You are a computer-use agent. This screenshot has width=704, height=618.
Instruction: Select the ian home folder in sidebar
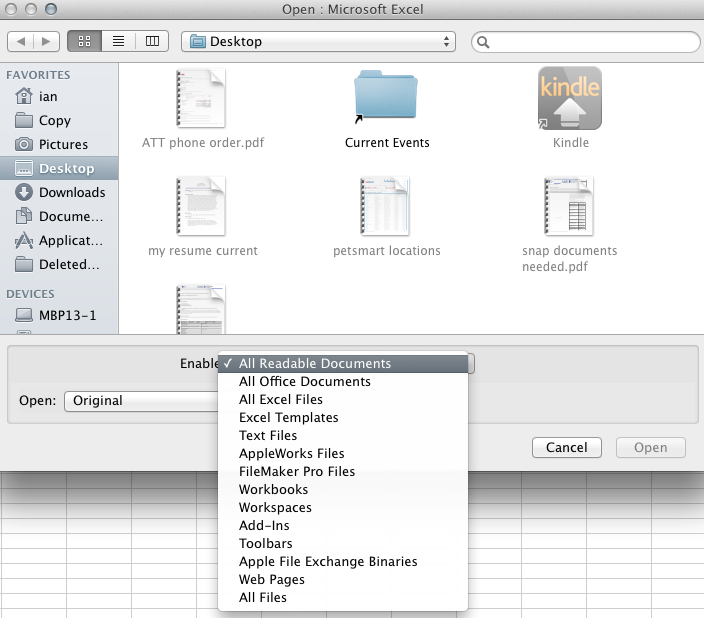(x=59, y=97)
